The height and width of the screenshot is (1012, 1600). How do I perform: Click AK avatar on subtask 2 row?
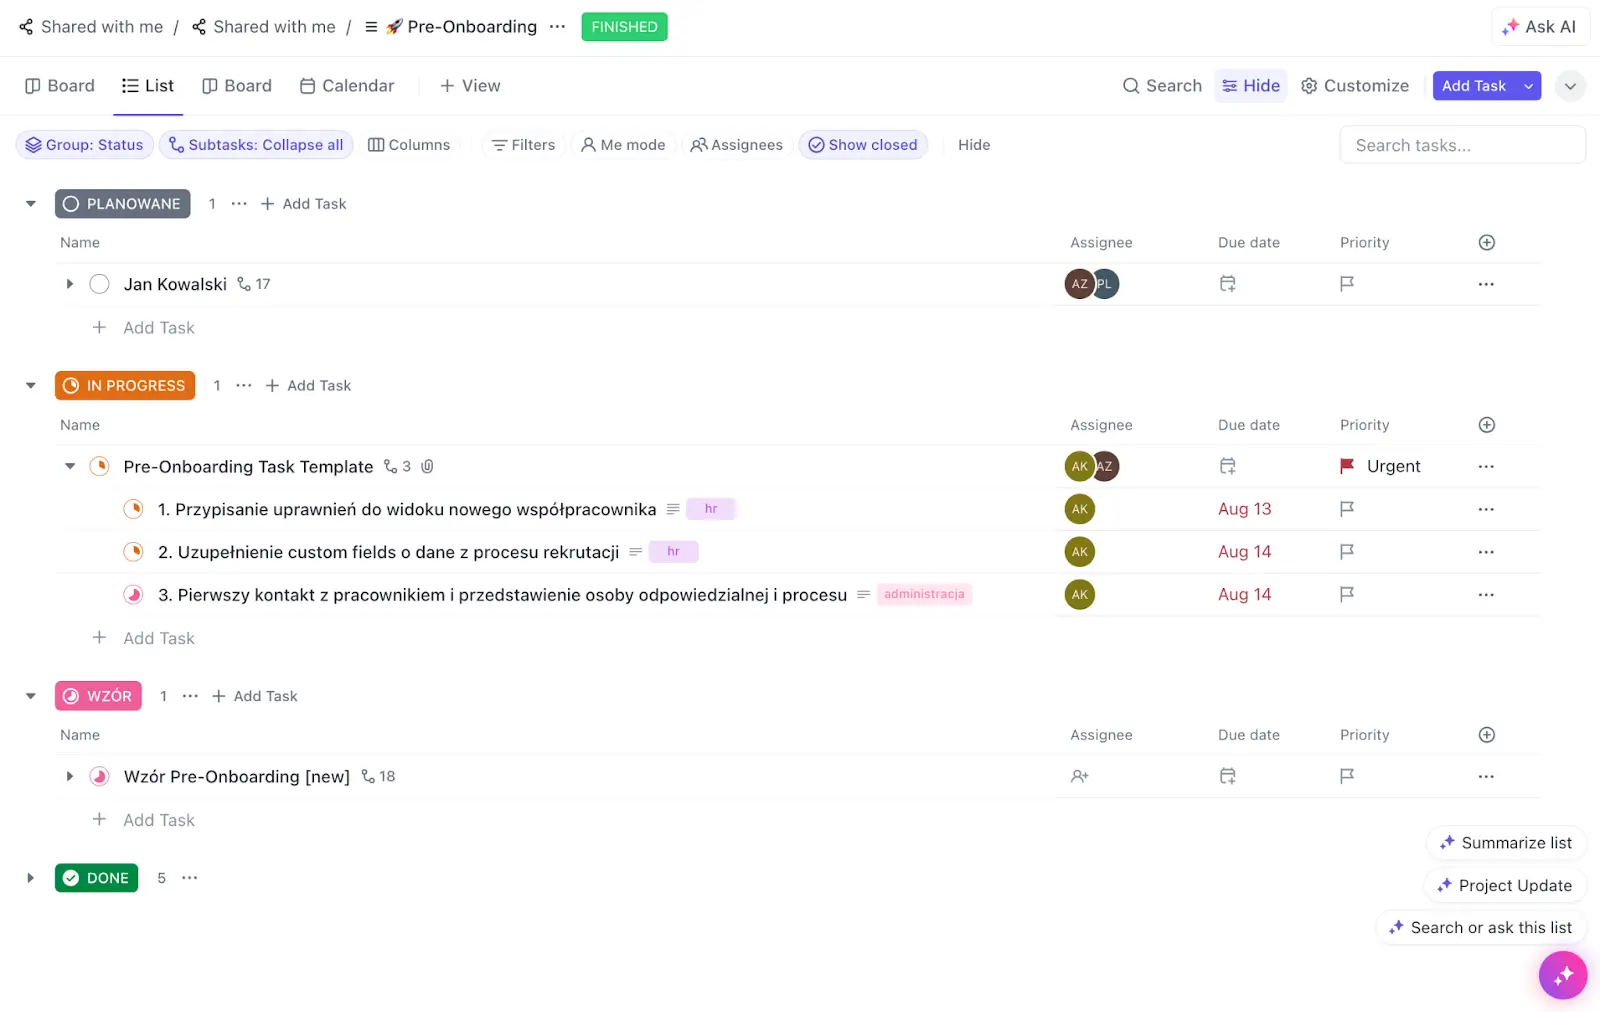click(1080, 551)
